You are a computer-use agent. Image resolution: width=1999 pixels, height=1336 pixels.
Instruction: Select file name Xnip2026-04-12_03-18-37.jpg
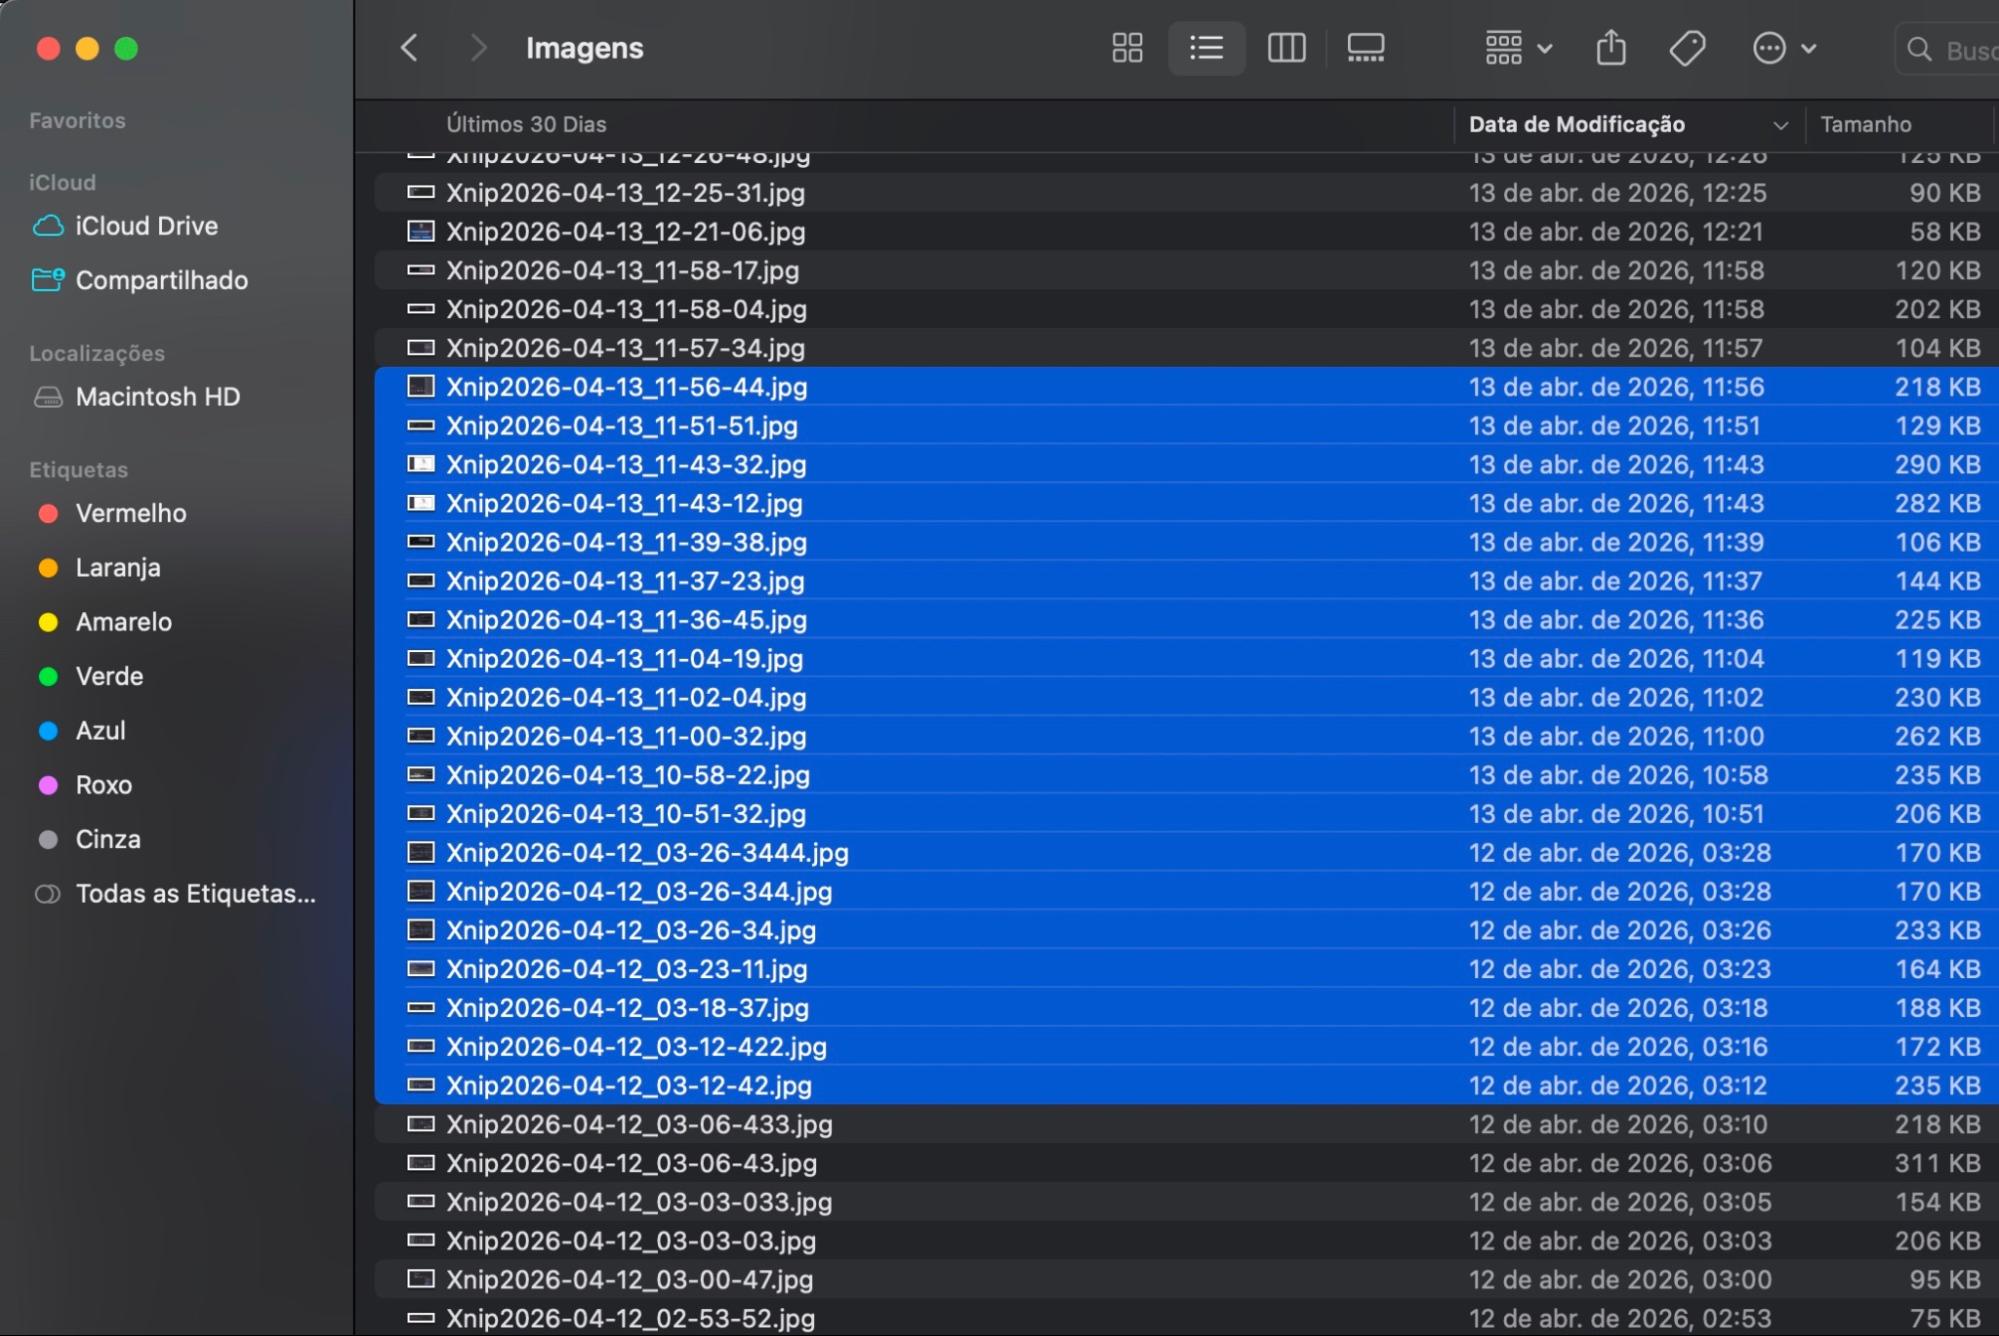coord(627,1007)
